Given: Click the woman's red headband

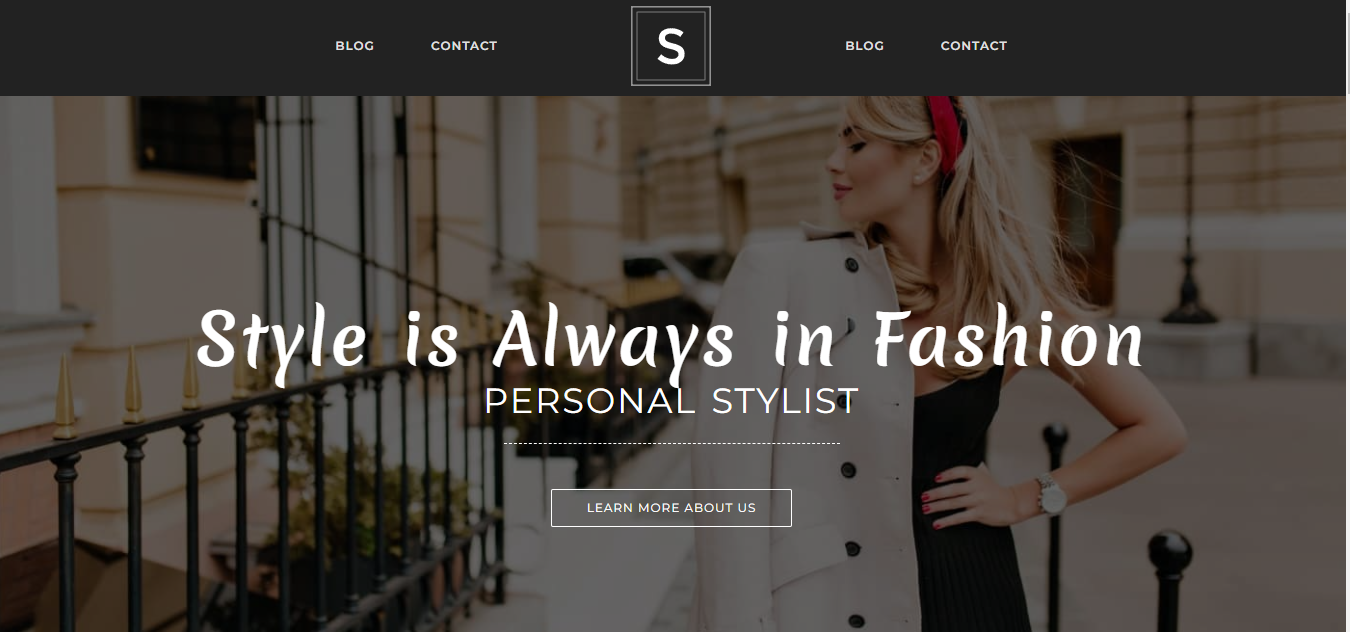Looking at the screenshot, I should click(x=946, y=127).
